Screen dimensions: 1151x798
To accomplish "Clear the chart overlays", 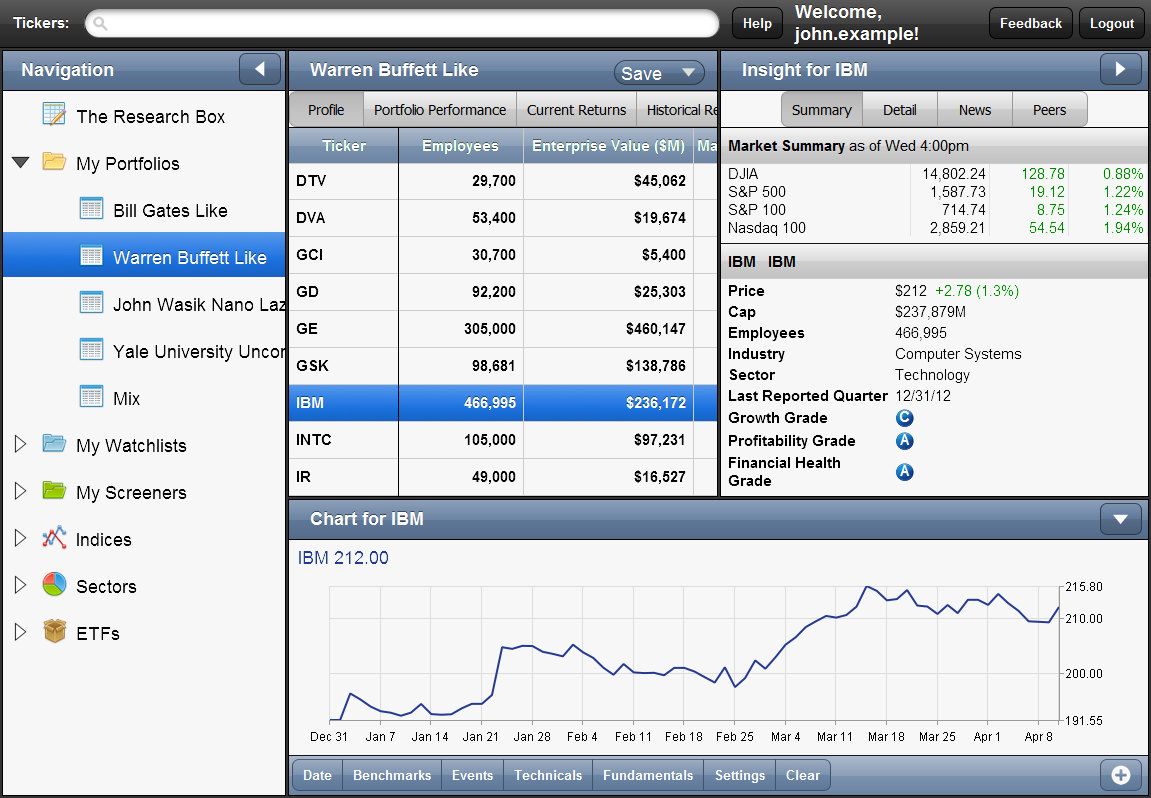I will pos(802,775).
